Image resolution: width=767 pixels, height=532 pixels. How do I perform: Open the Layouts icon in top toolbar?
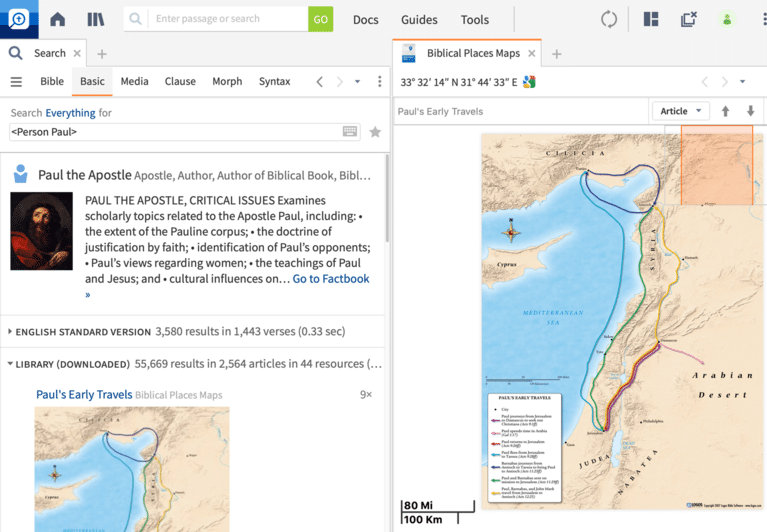pos(651,19)
